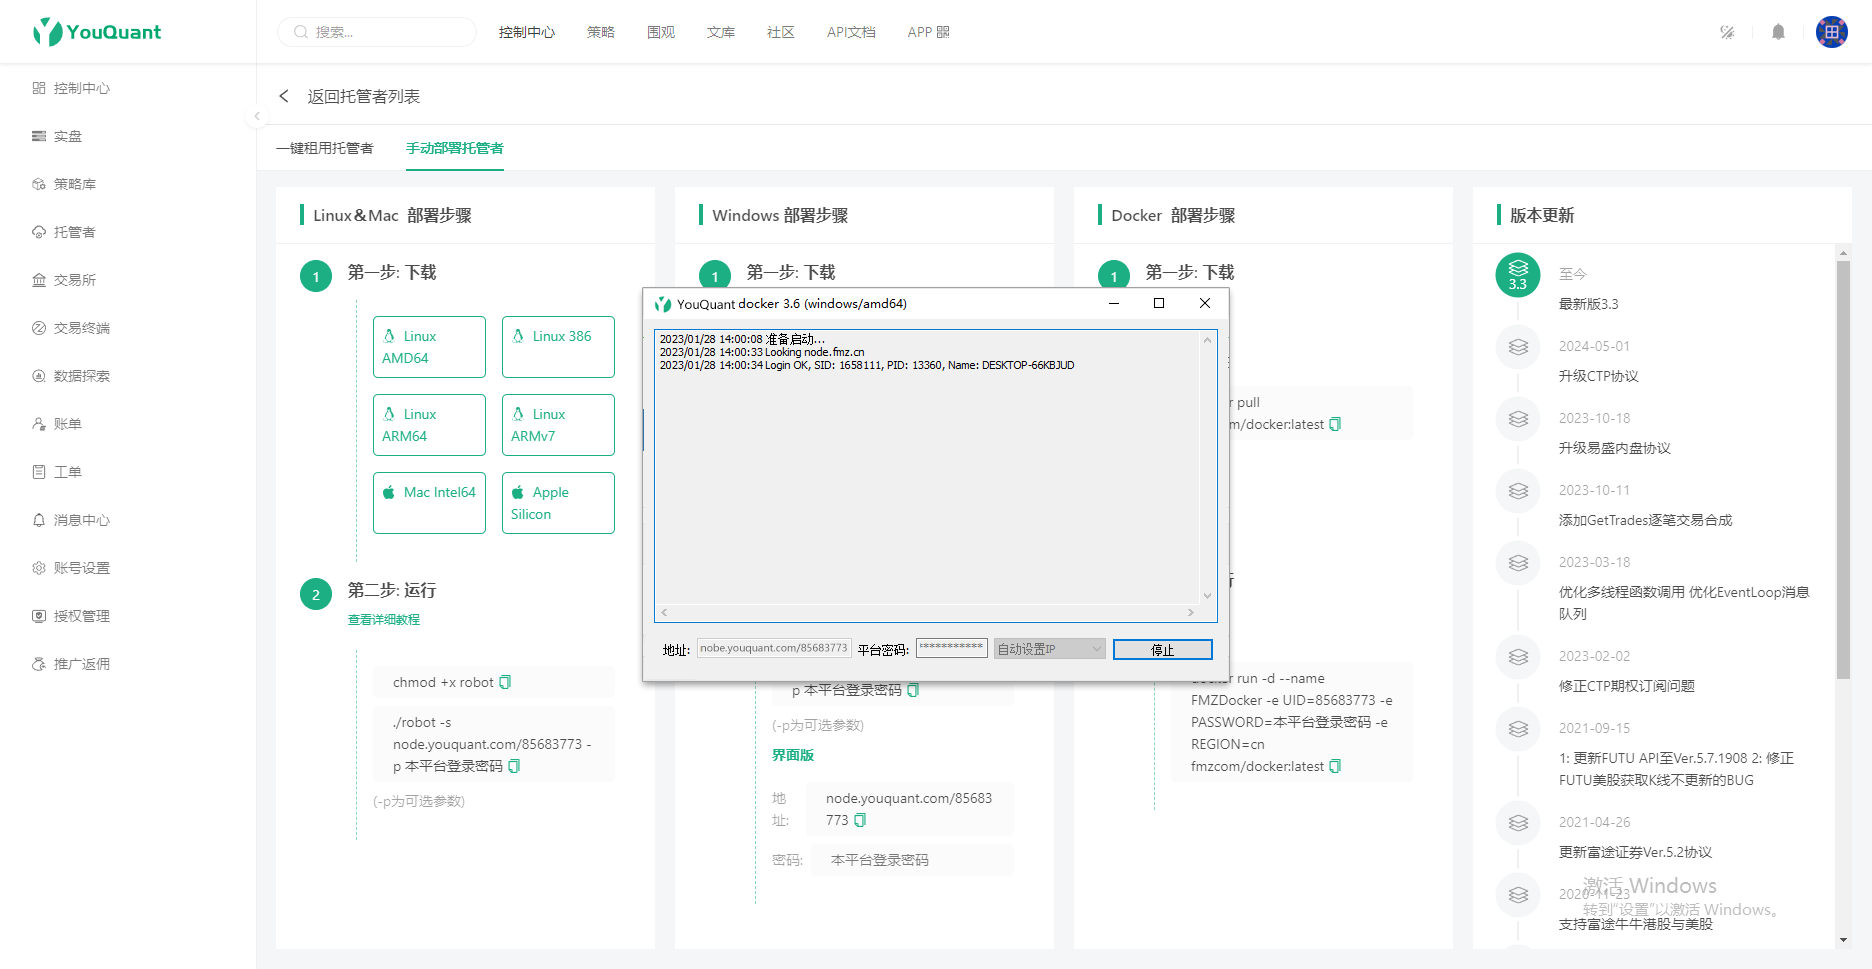The width and height of the screenshot is (1872, 969).
Task: Open the API文档 menu item
Action: tap(851, 32)
